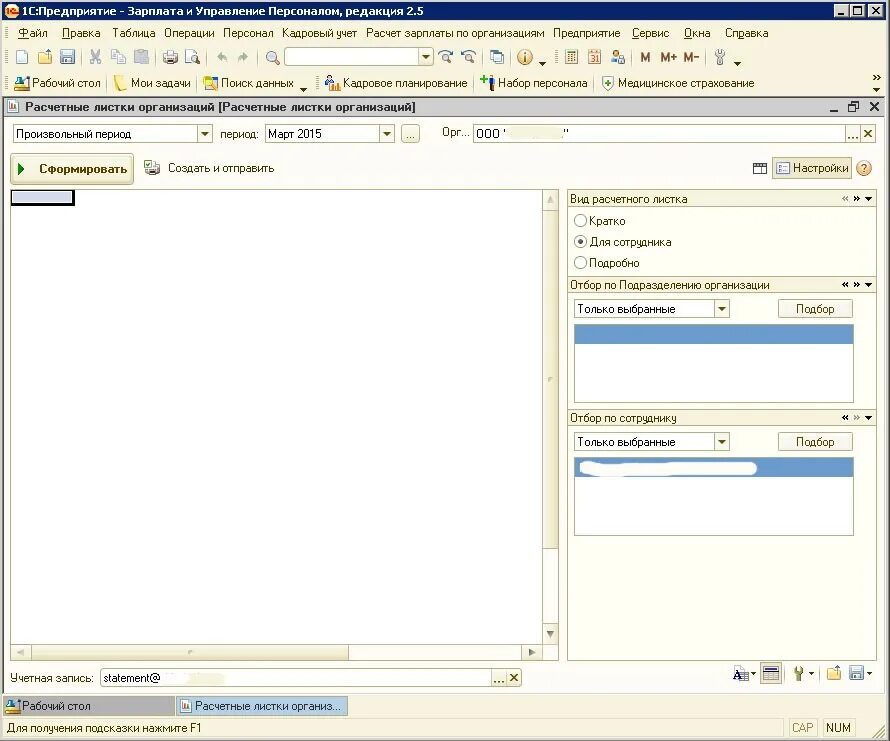Open the Март 2015 period dropdown
The image size is (890, 741).
387,134
